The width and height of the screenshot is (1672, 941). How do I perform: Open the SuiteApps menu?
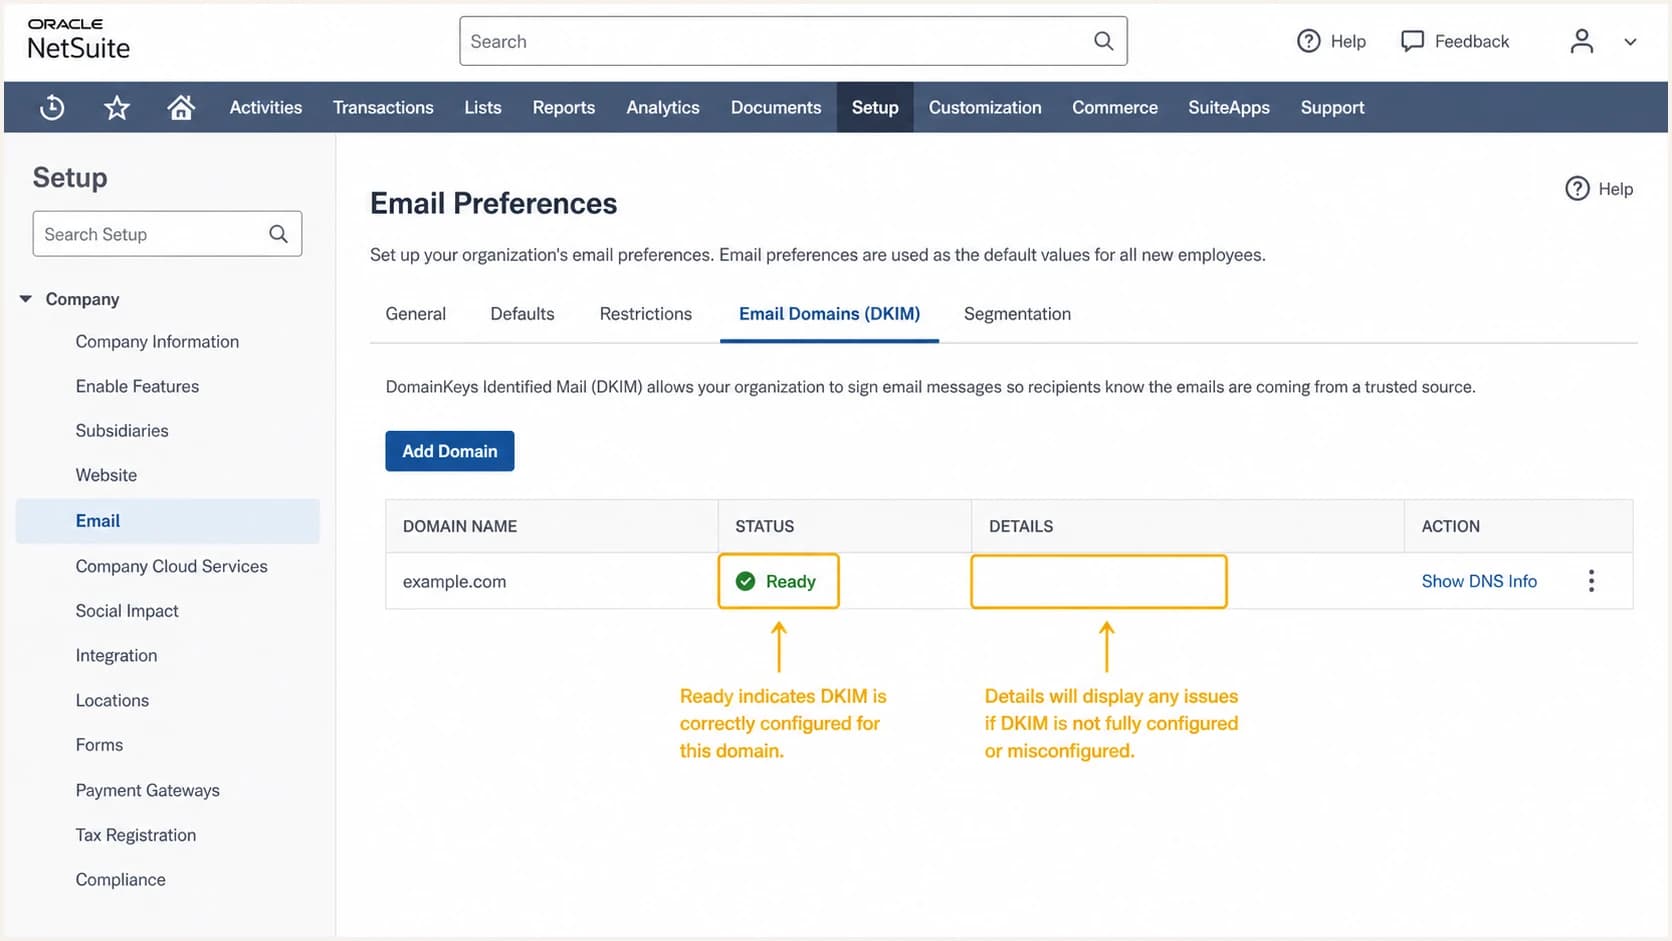click(x=1229, y=107)
